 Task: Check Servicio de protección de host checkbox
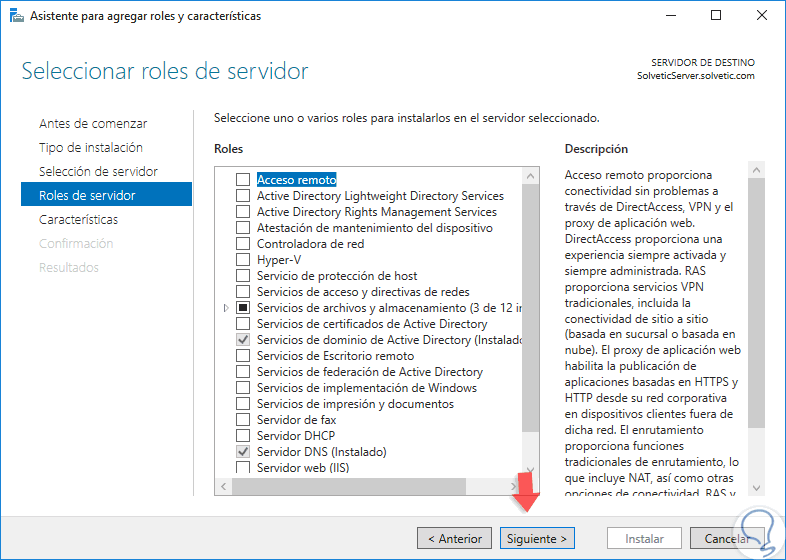243,276
